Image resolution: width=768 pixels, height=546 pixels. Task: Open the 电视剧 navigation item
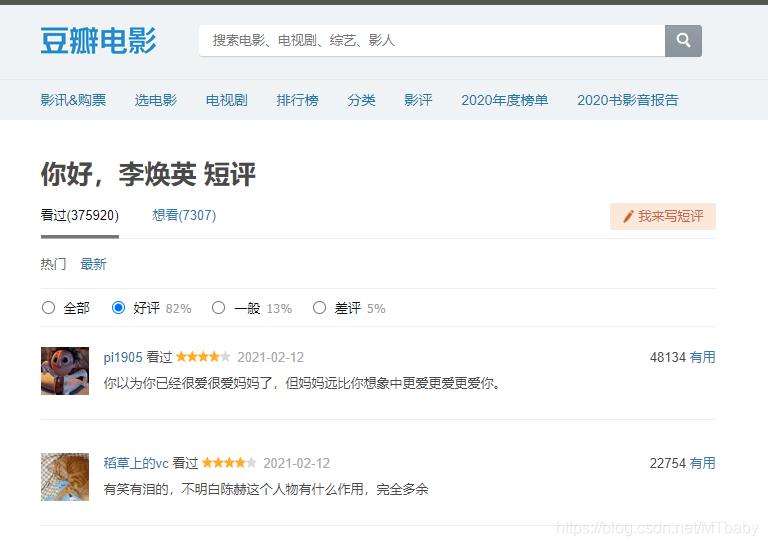point(226,100)
